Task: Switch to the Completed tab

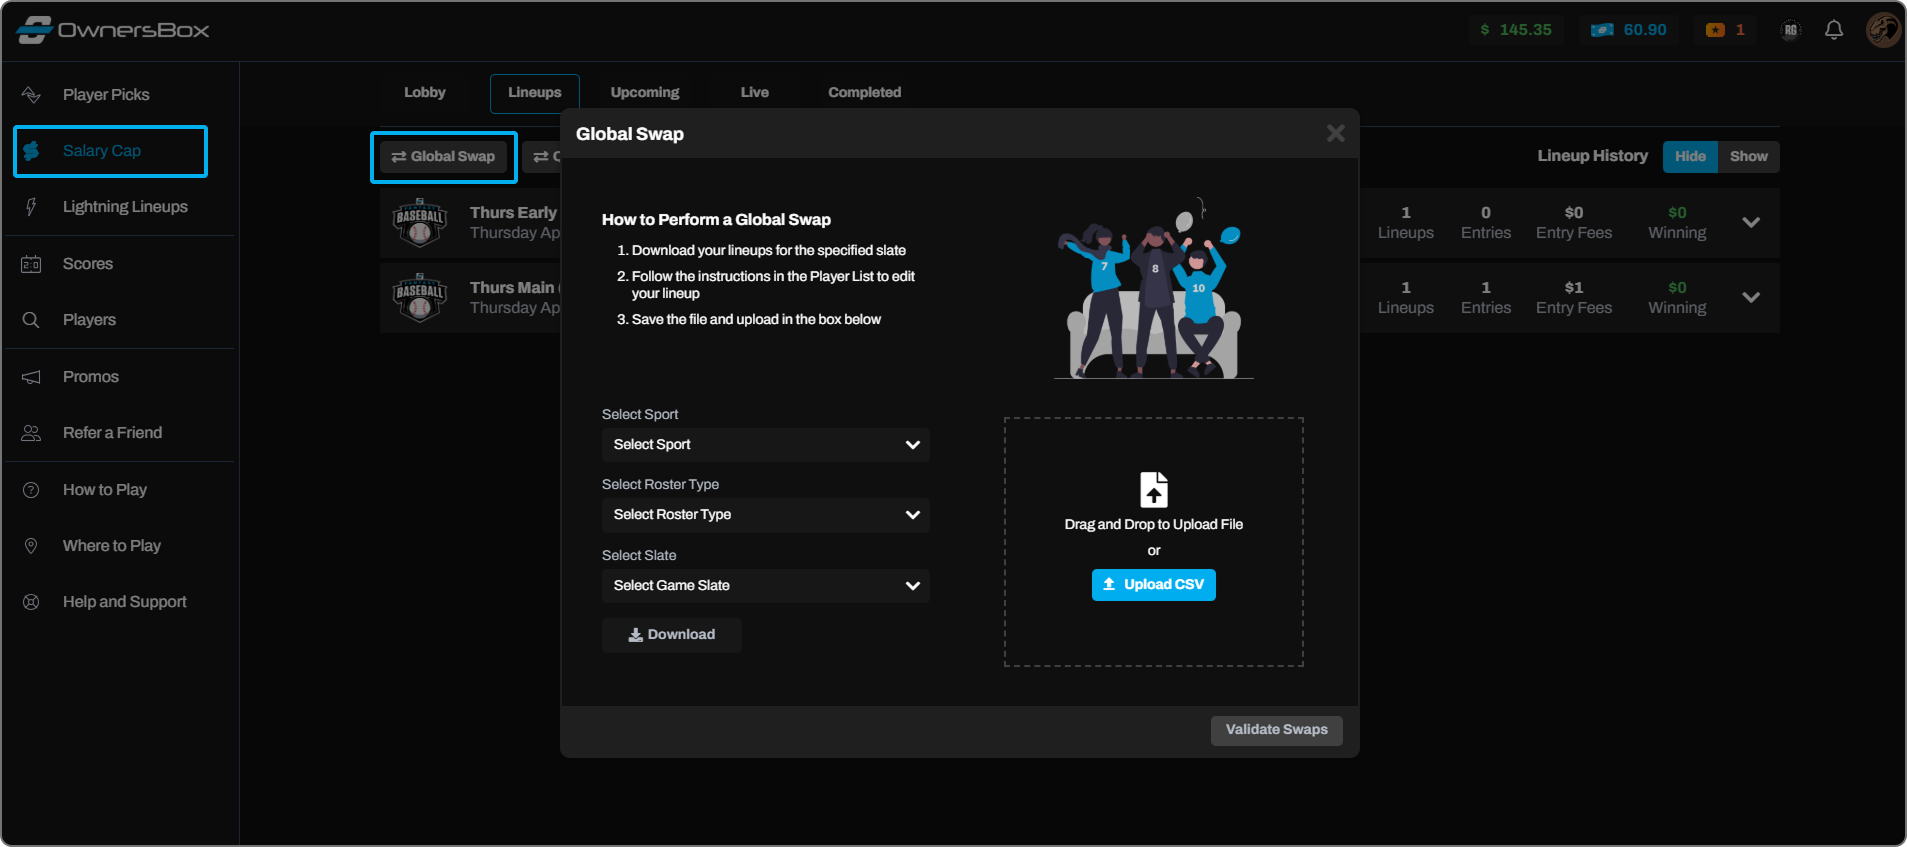Action: point(864,92)
